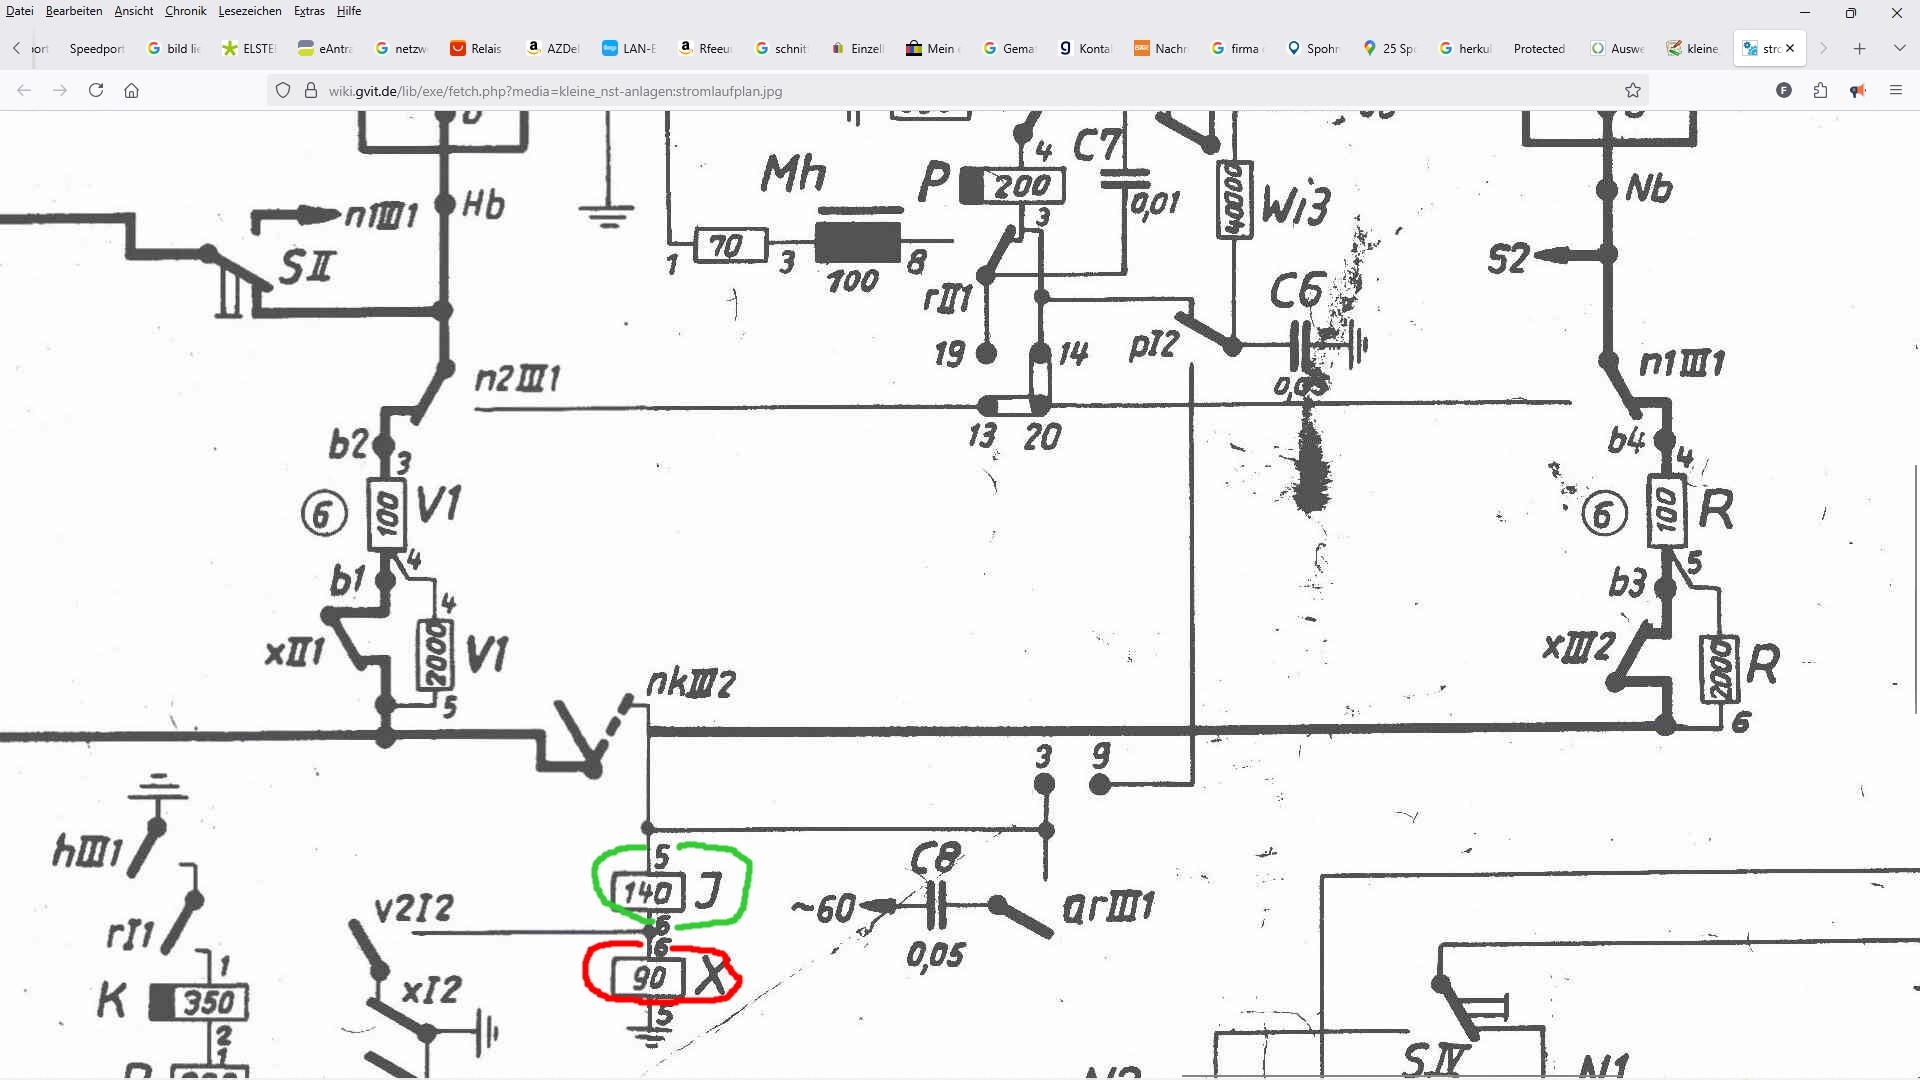Open the Lesezeichen menu
The height and width of the screenshot is (1080, 1920).
tap(249, 11)
